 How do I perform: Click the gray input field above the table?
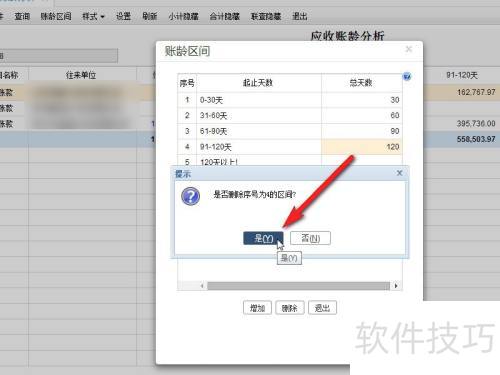click(x=58, y=56)
